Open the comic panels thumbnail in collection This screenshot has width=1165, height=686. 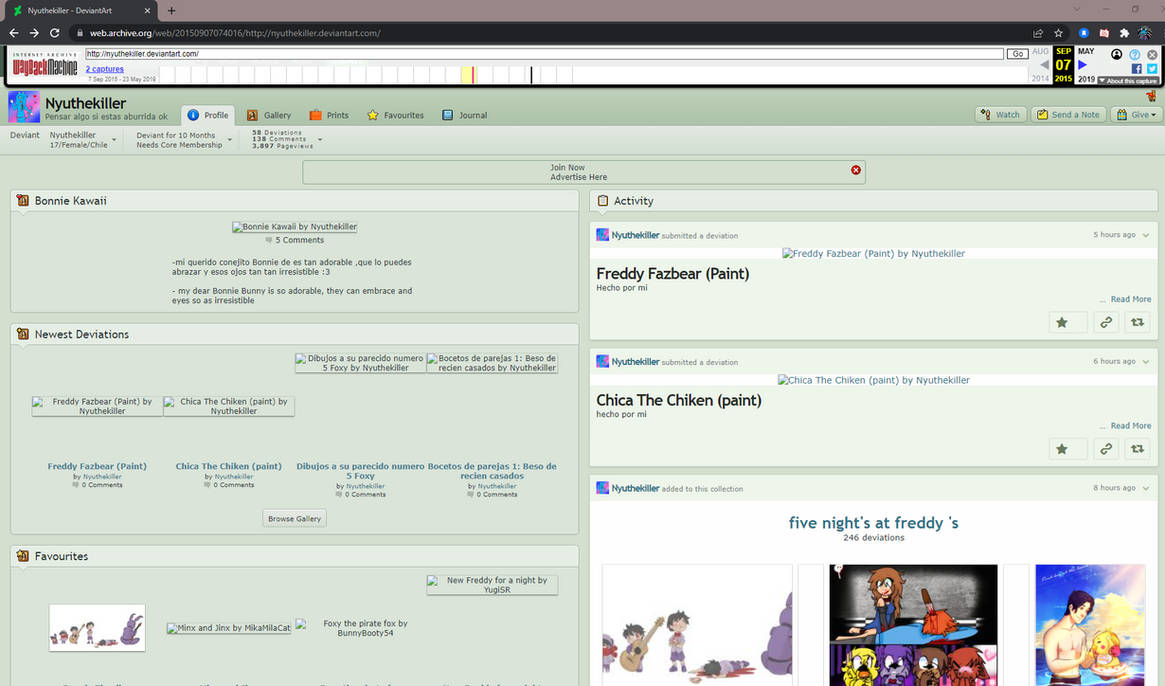coord(913,625)
